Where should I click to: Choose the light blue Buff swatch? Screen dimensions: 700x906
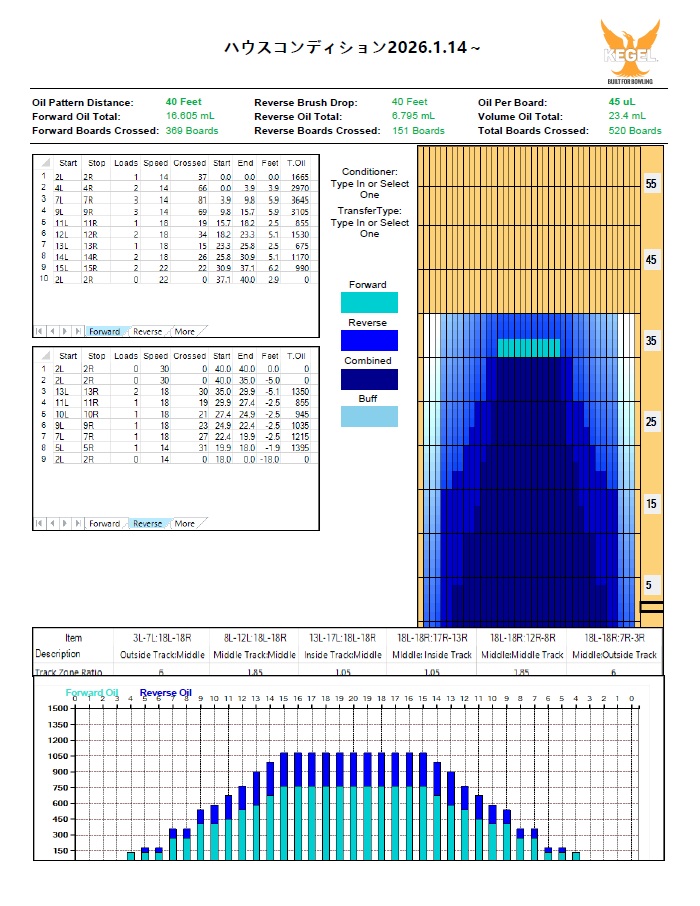[369, 417]
